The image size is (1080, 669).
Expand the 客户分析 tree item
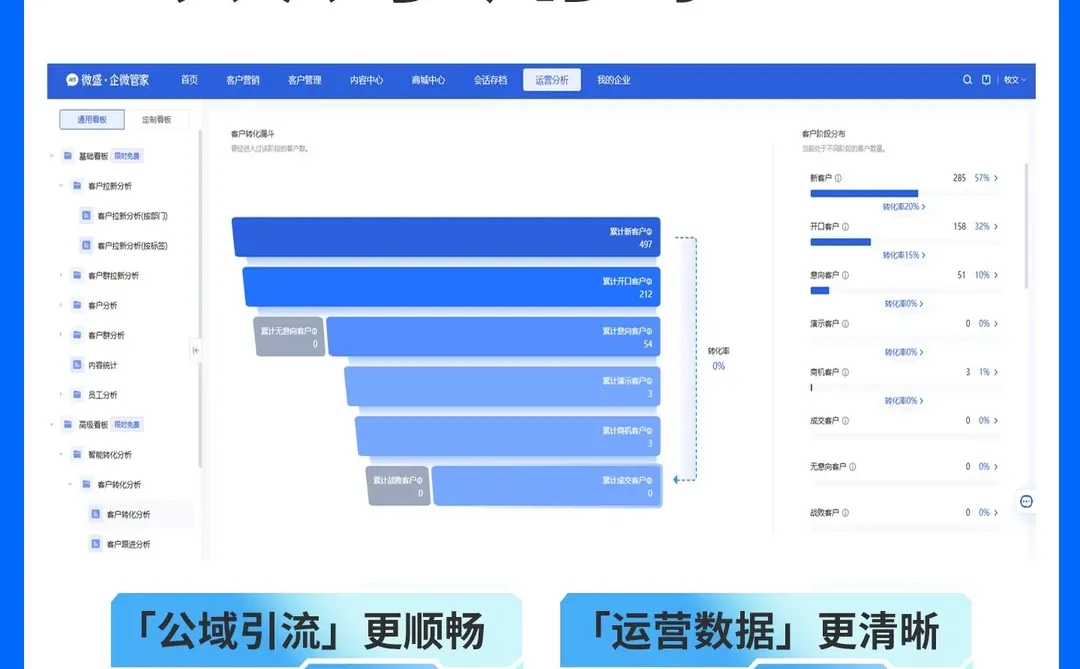coord(62,304)
